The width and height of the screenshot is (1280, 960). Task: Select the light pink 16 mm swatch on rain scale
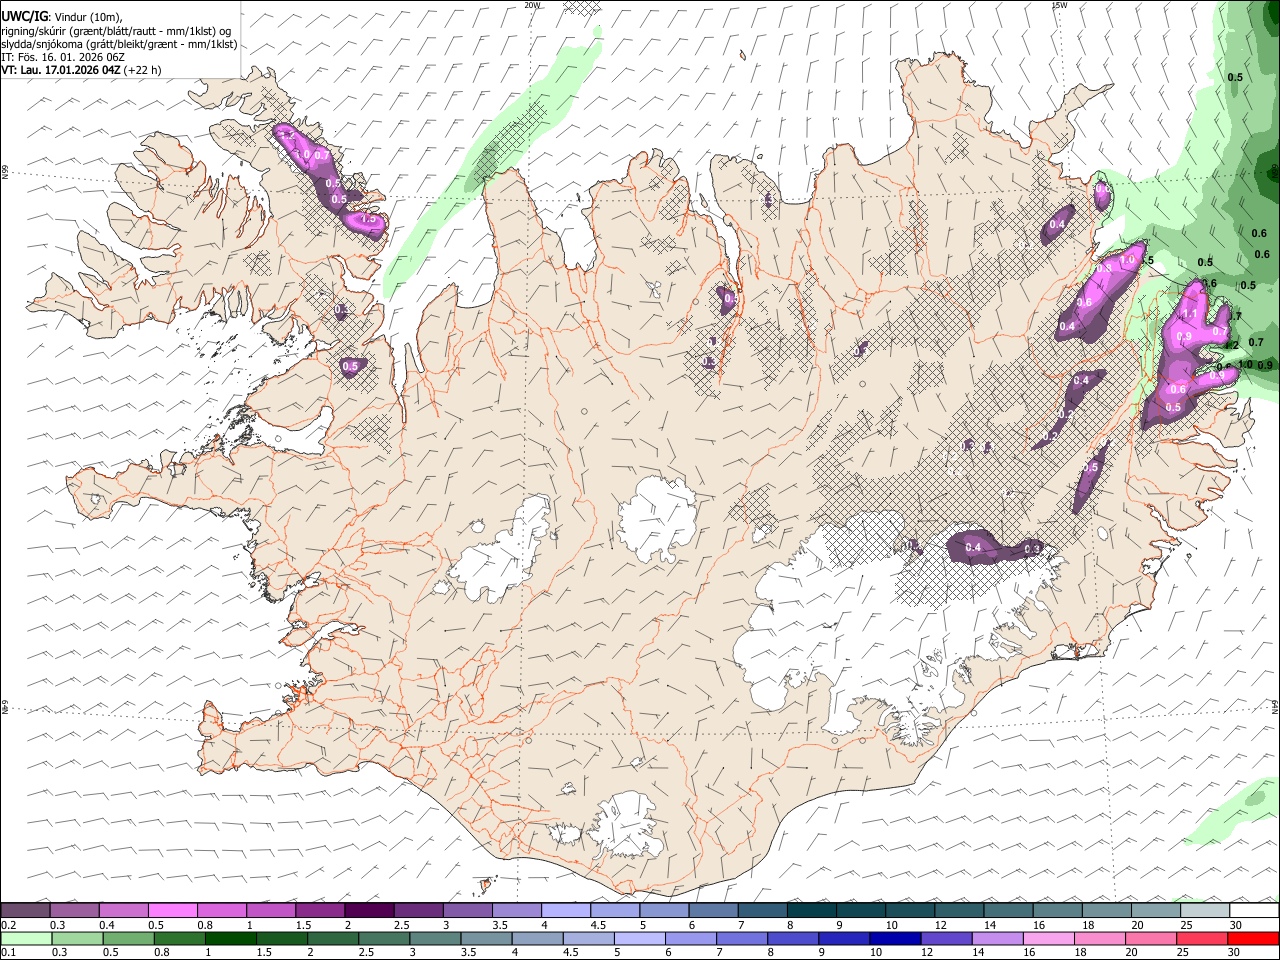[x=1049, y=938]
